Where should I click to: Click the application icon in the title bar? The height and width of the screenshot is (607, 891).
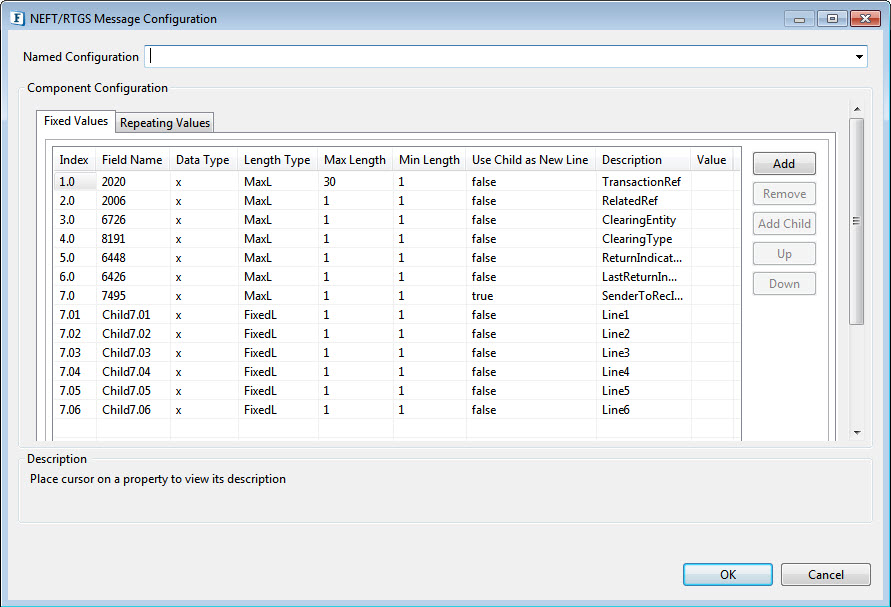tap(17, 19)
